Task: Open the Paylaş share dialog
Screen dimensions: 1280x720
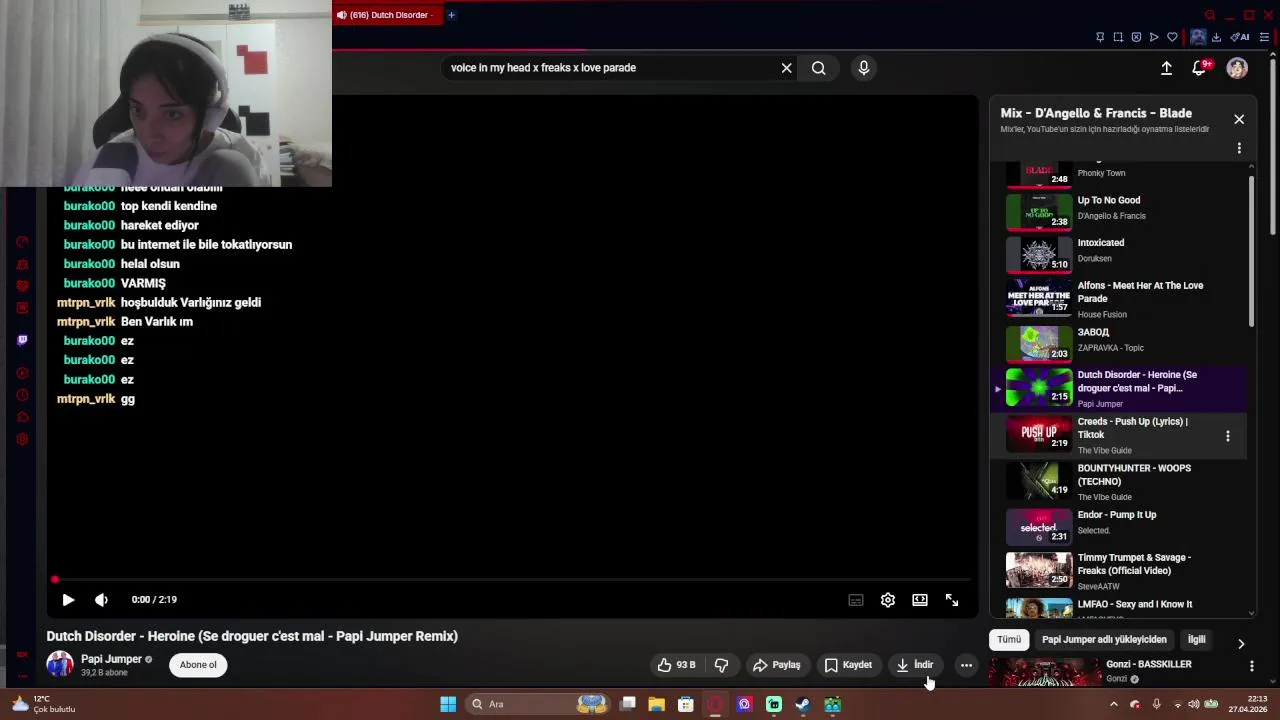Action: (x=777, y=665)
